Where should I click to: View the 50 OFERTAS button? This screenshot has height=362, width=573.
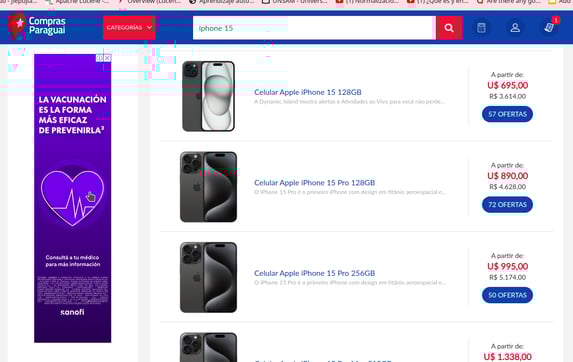(x=507, y=295)
